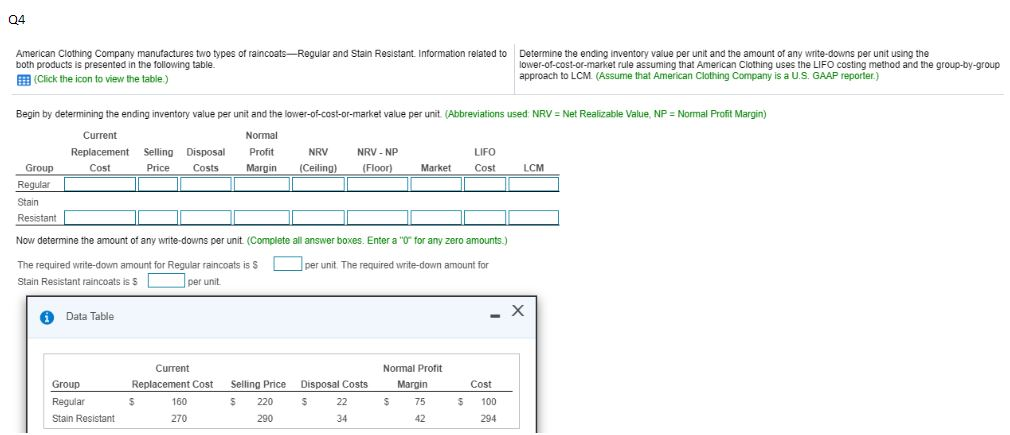Select Regular NRV - NP Floor input
This screenshot has width=1010, height=435.
point(377,184)
